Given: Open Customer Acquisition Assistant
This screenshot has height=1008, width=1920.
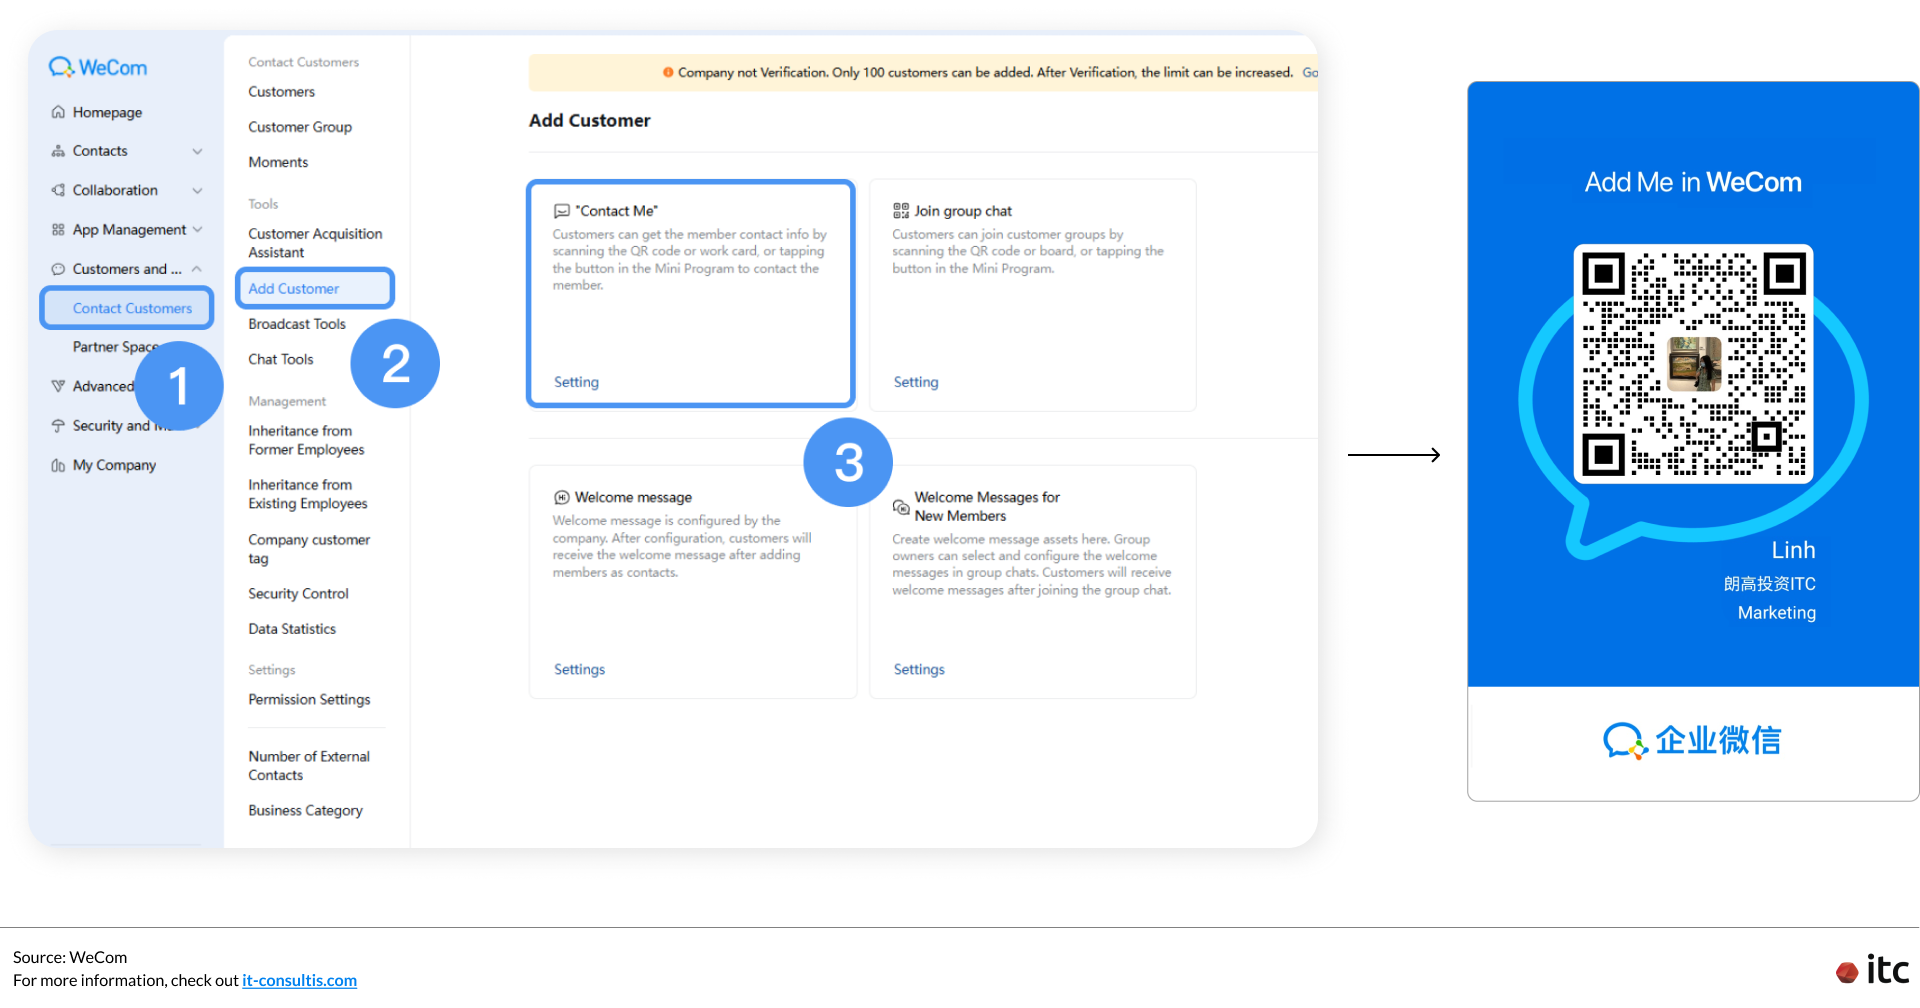Looking at the screenshot, I should (315, 243).
